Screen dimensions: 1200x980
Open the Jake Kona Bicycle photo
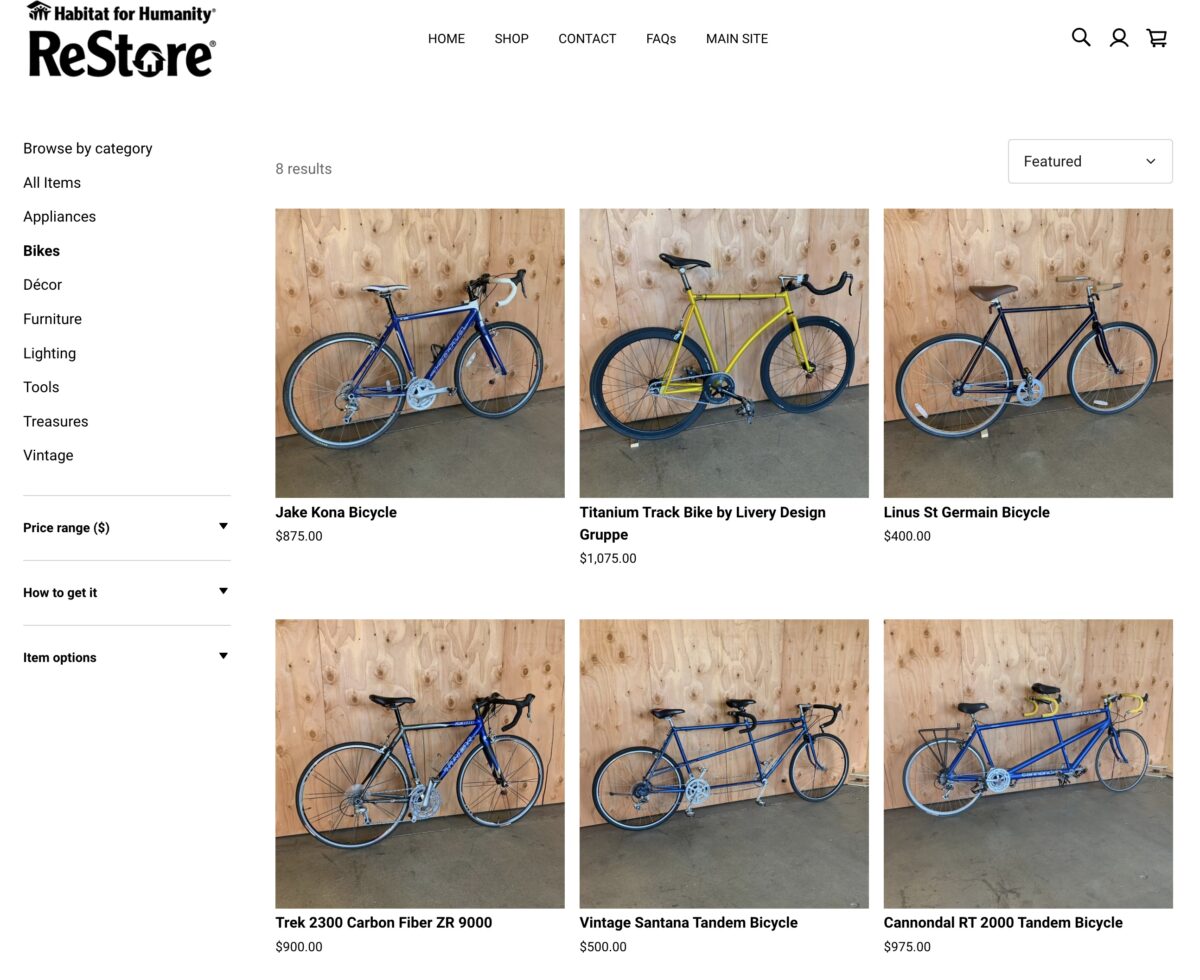420,353
